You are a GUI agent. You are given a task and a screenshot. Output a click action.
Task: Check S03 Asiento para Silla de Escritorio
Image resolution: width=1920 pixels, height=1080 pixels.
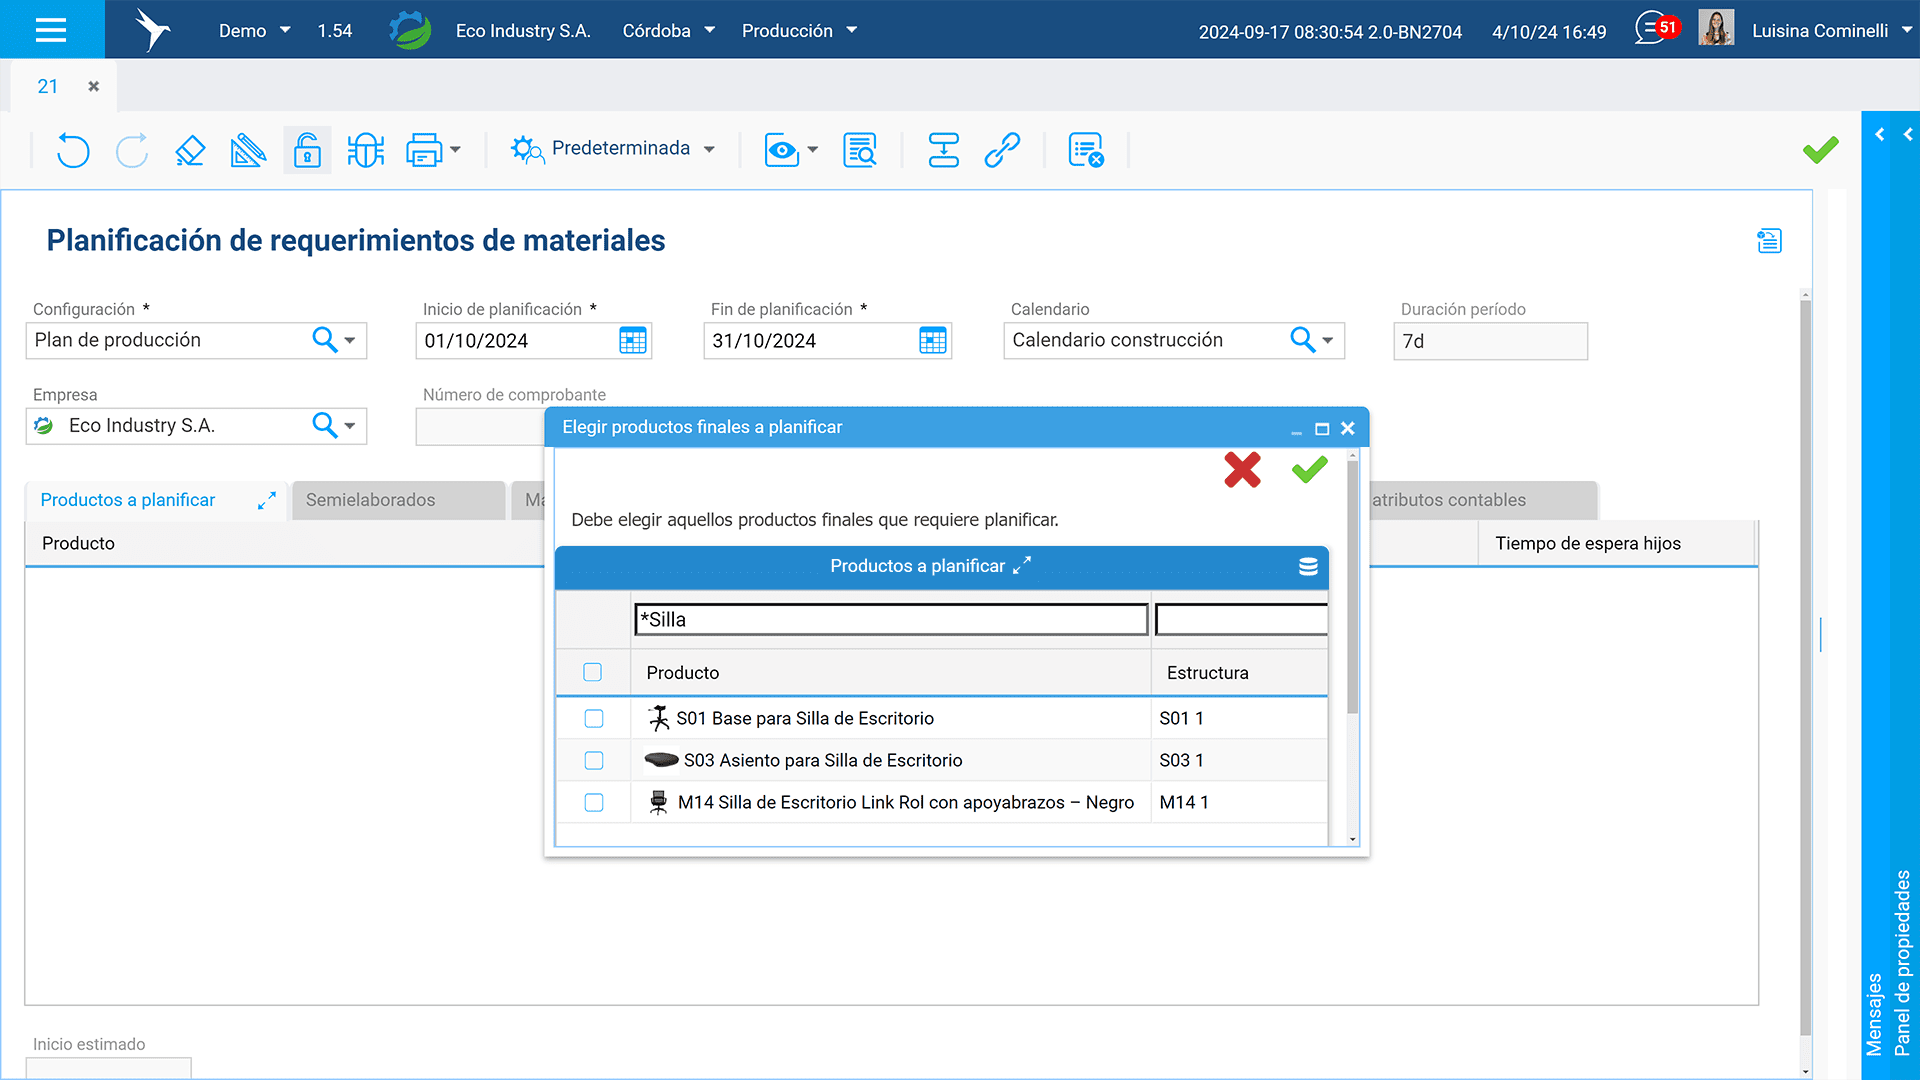(594, 761)
